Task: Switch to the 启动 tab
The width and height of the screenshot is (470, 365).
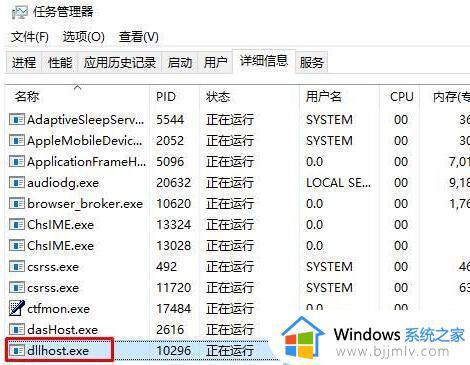Action: point(180,62)
